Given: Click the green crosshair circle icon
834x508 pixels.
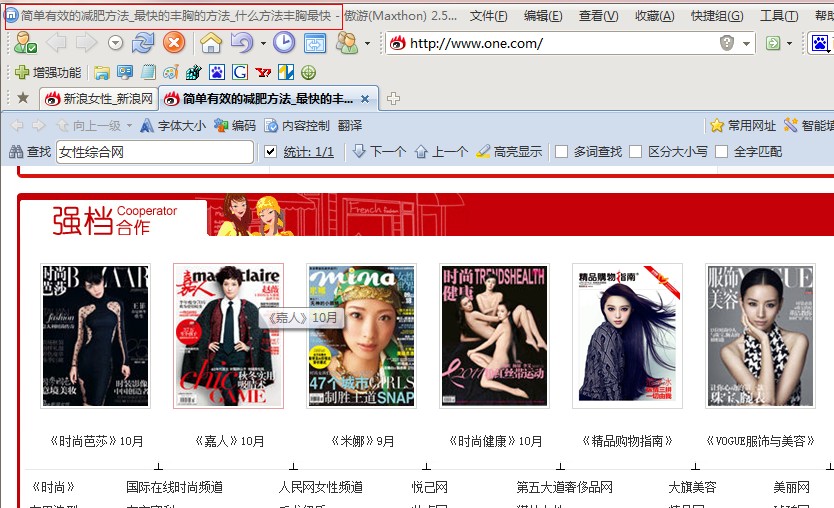Looking at the screenshot, I should coord(308,72).
